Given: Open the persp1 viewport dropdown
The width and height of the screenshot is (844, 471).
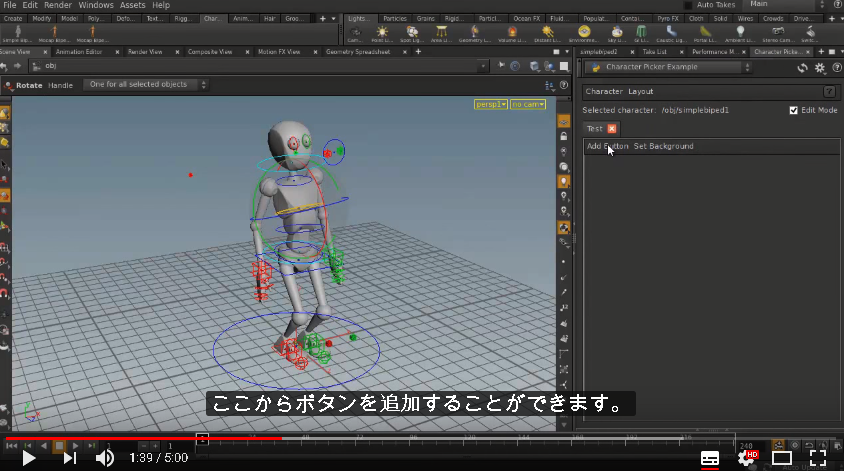Looking at the screenshot, I should [x=490, y=104].
